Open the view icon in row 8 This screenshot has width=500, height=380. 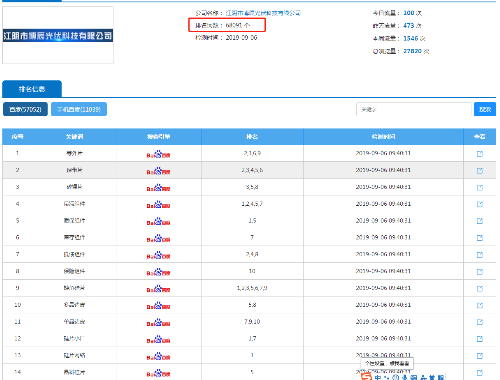[480, 272]
